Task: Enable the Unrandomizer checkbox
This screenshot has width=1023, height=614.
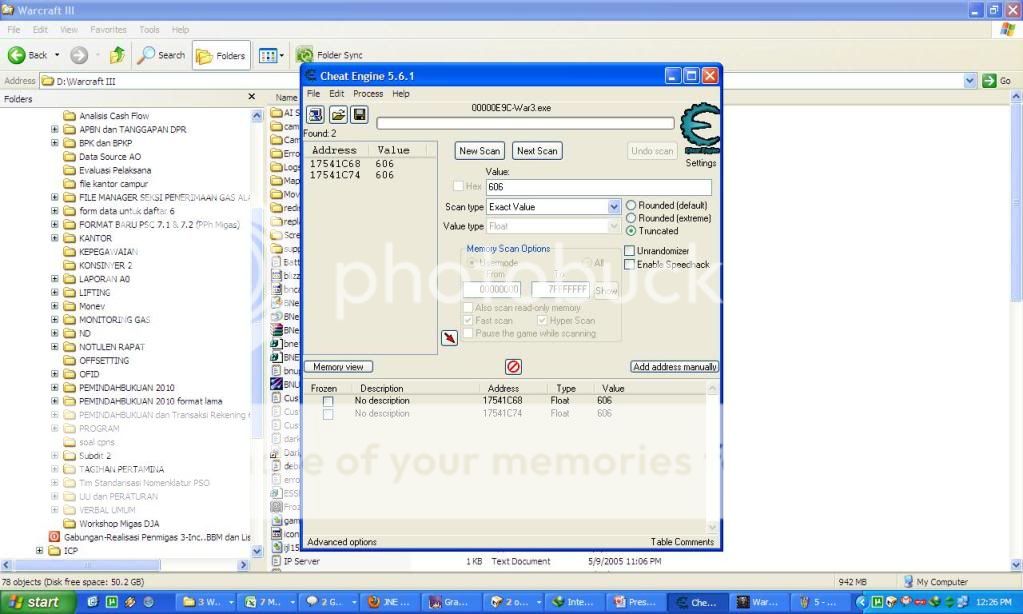Action: [x=629, y=251]
